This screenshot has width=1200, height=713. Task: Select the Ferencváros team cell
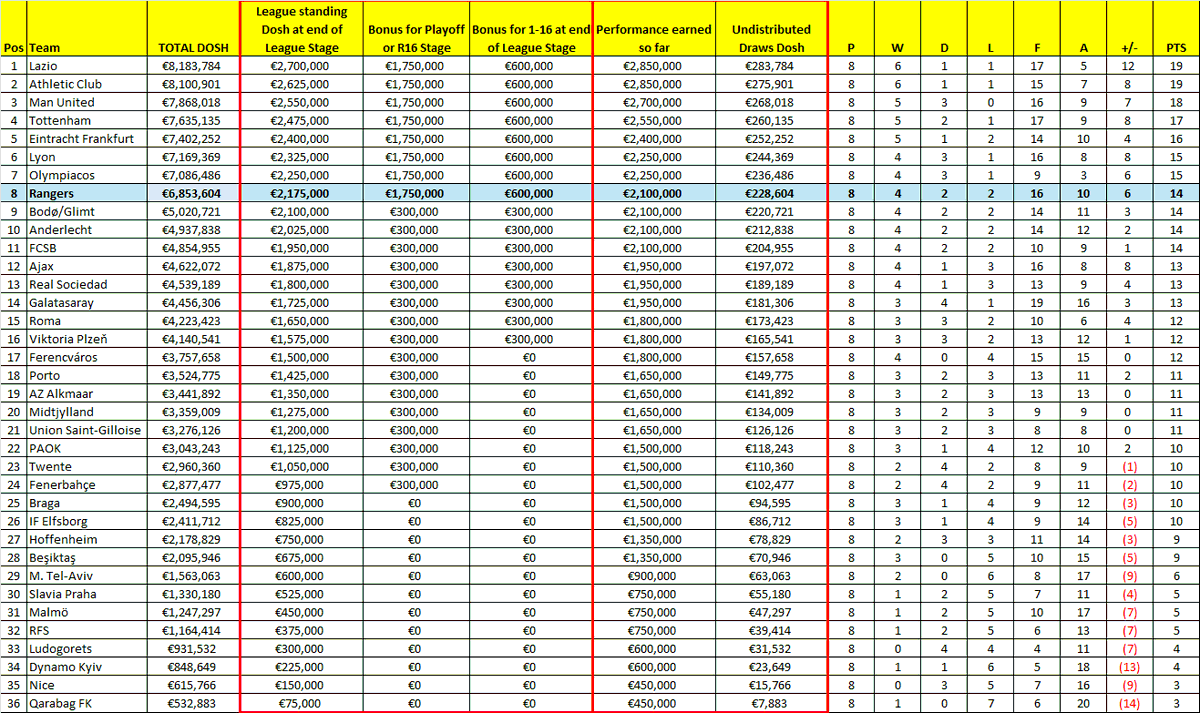coord(87,357)
